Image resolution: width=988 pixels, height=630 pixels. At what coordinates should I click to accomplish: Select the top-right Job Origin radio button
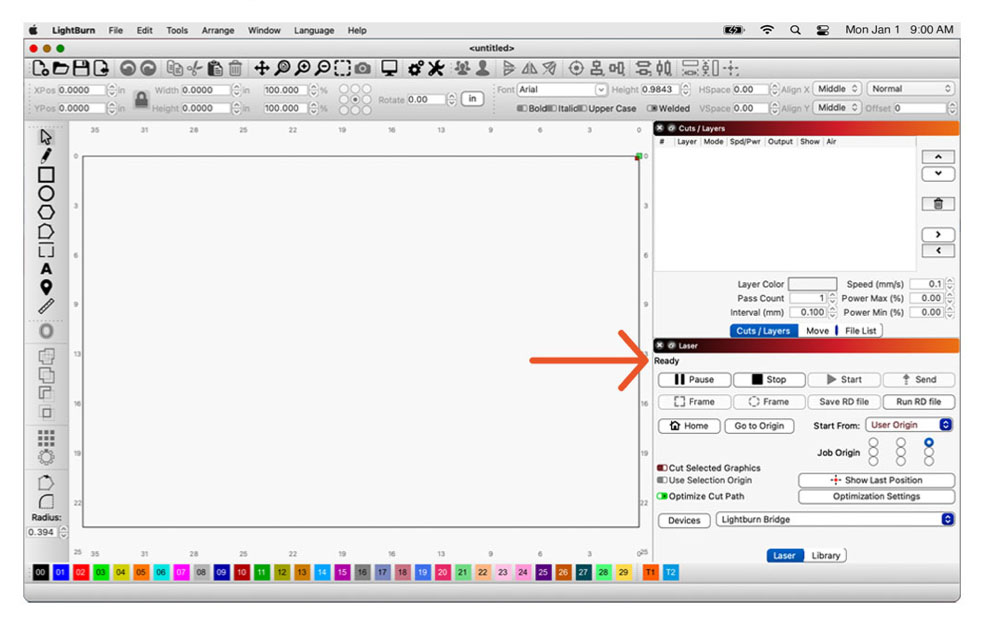point(929,443)
